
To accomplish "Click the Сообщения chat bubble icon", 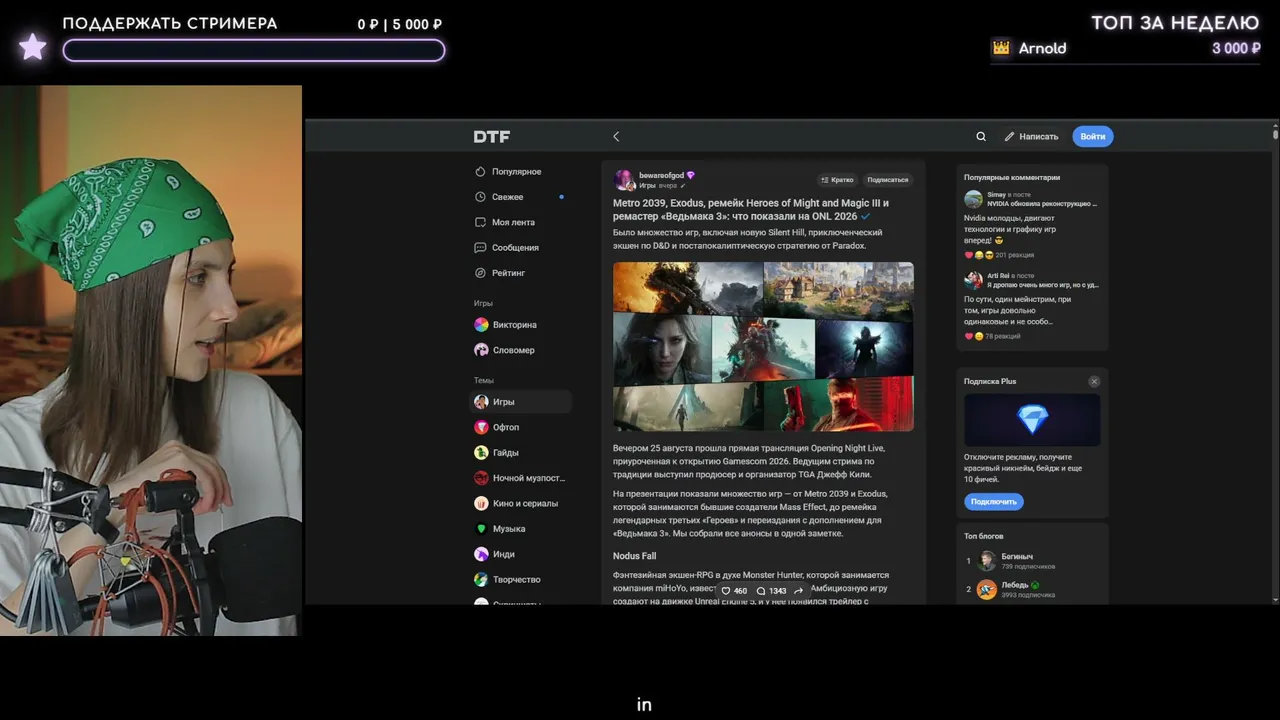I will tap(481, 248).
